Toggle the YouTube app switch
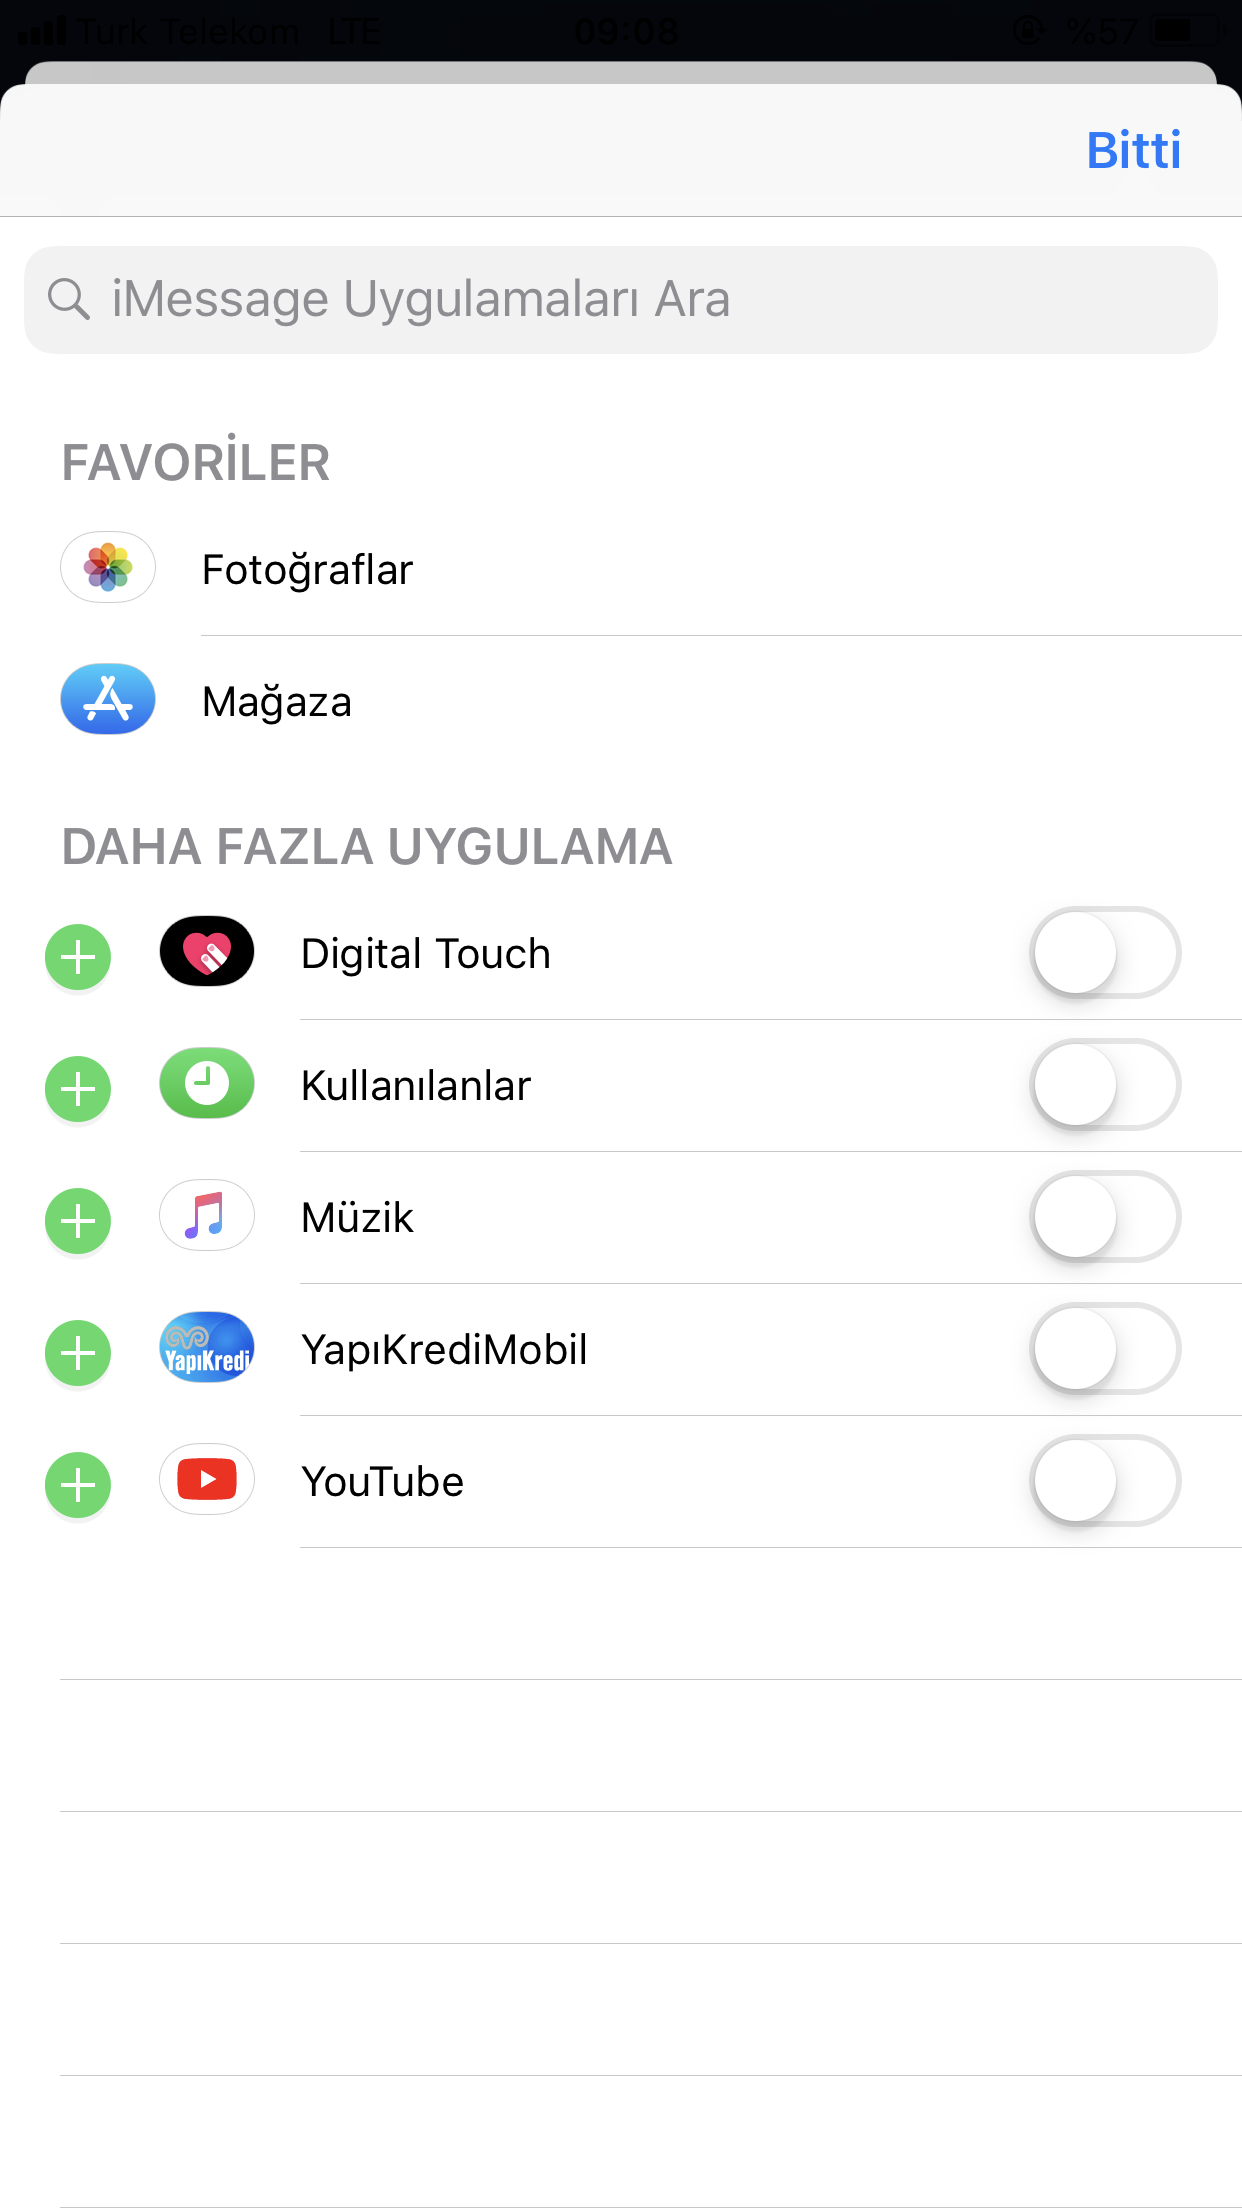Image resolution: width=1242 pixels, height=2208 pixels. pos(1105,1481)
